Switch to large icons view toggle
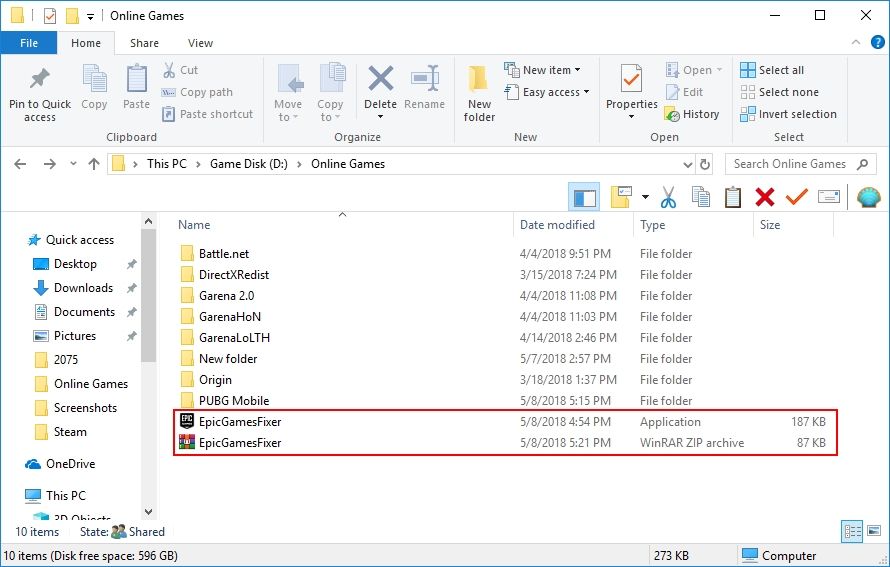This screenshot has height=567, width=890. [x=874, y=532]
